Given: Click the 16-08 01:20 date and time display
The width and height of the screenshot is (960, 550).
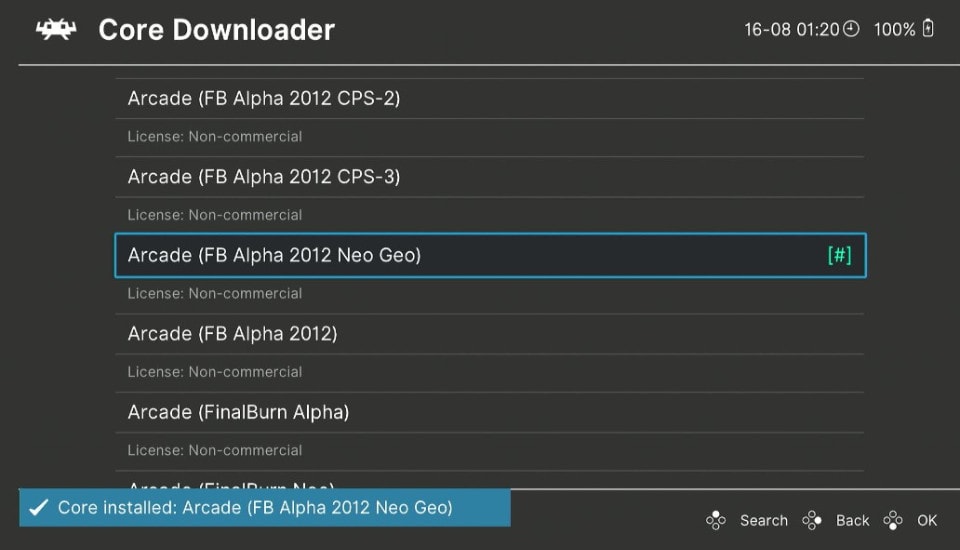Looking at the screenshot, I should 791,29.
